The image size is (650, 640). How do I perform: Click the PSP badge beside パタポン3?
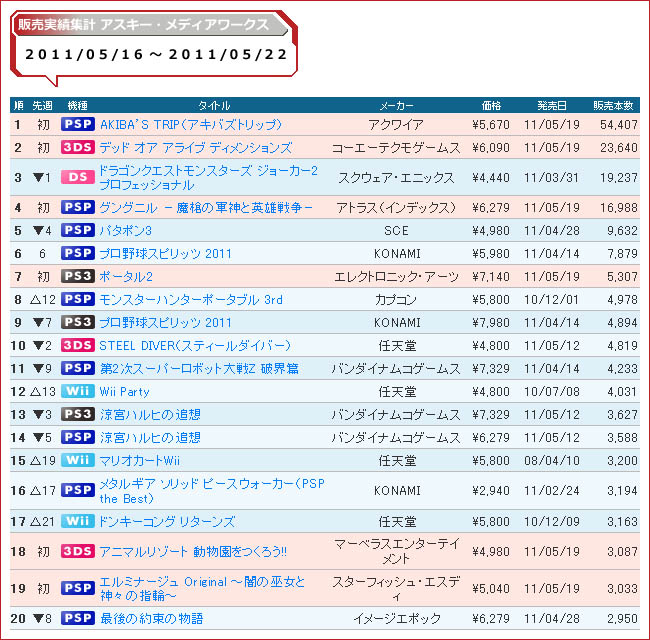point(78,230)
